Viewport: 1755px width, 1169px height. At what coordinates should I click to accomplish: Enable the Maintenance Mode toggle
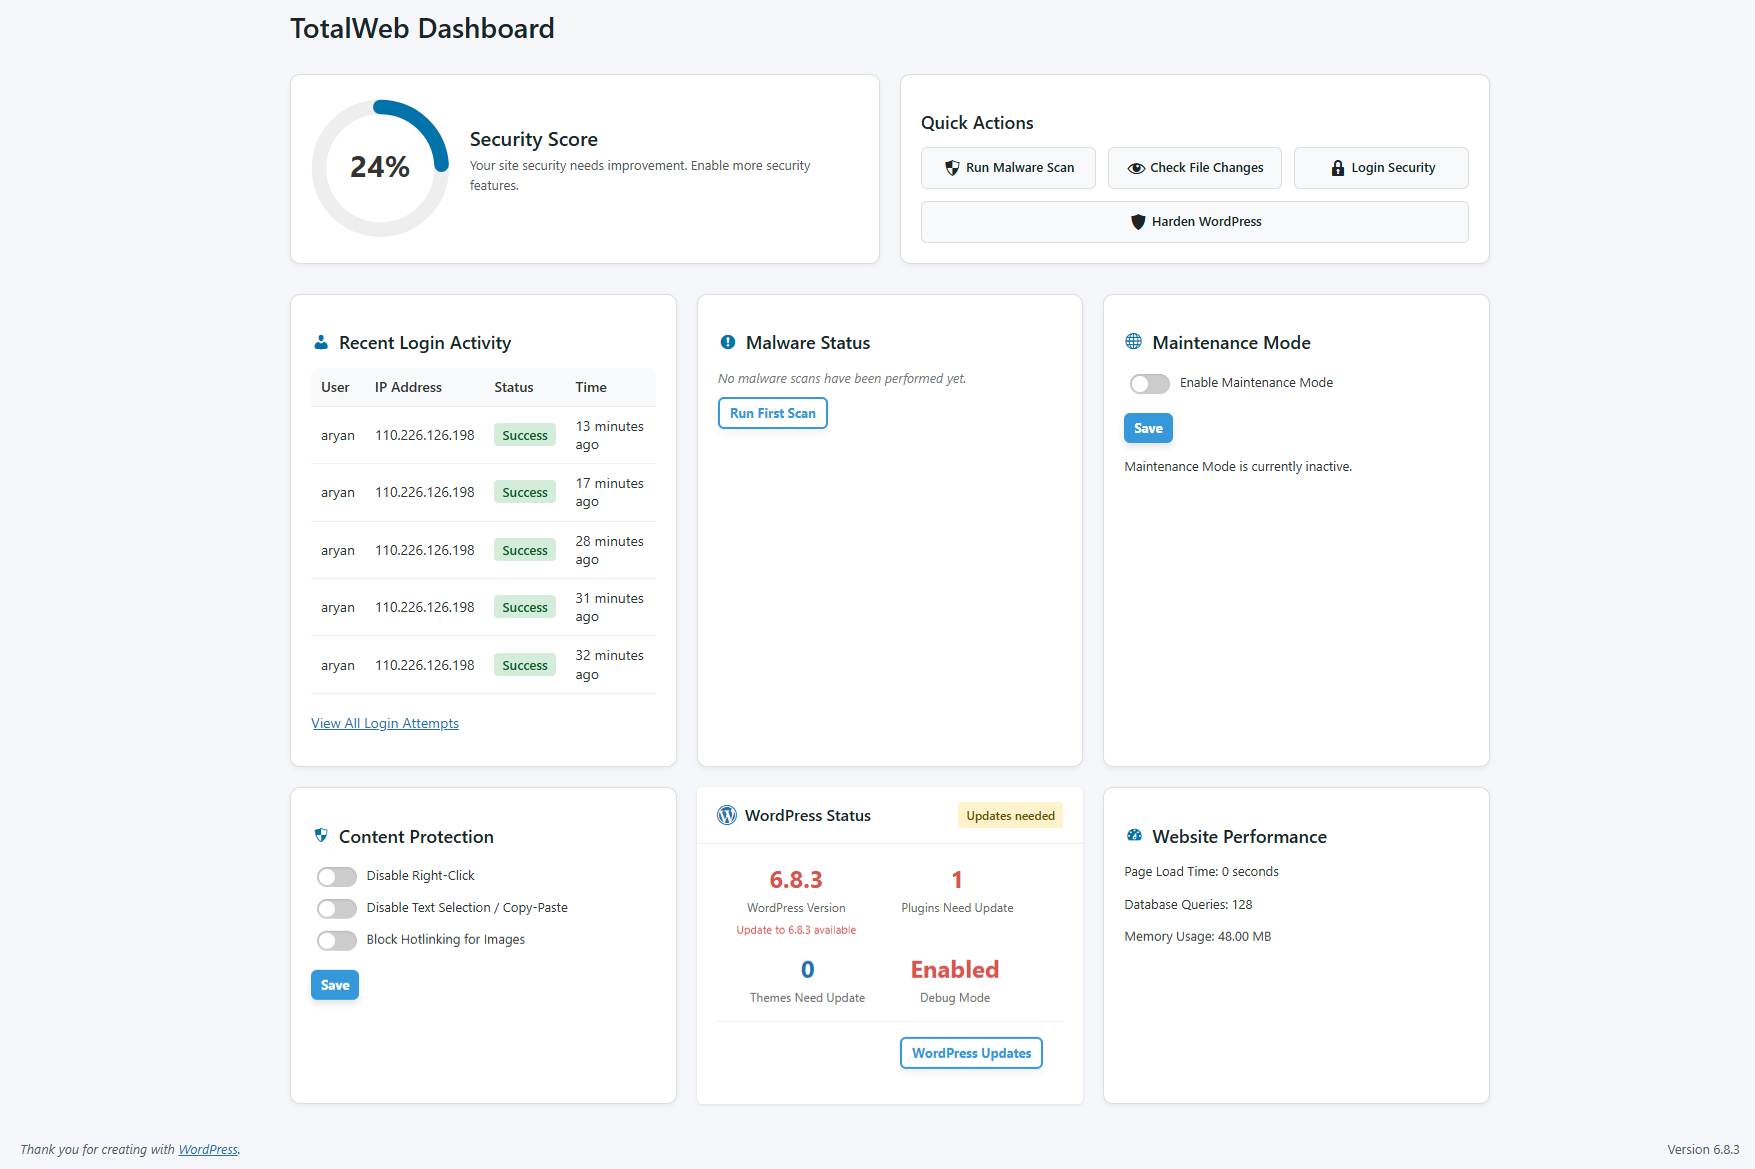click(1149, 383)
